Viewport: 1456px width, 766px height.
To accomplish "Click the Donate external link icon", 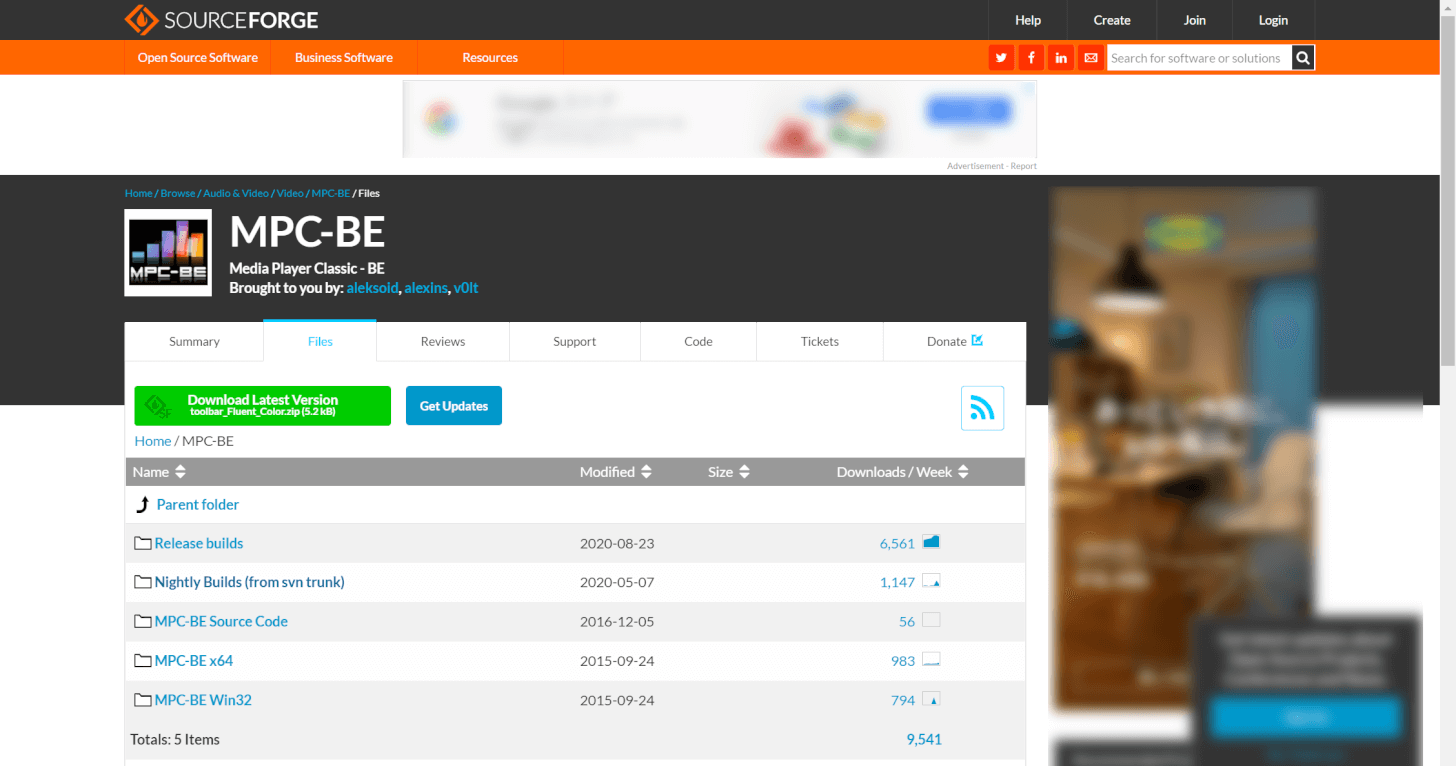I will coord(977,340).
